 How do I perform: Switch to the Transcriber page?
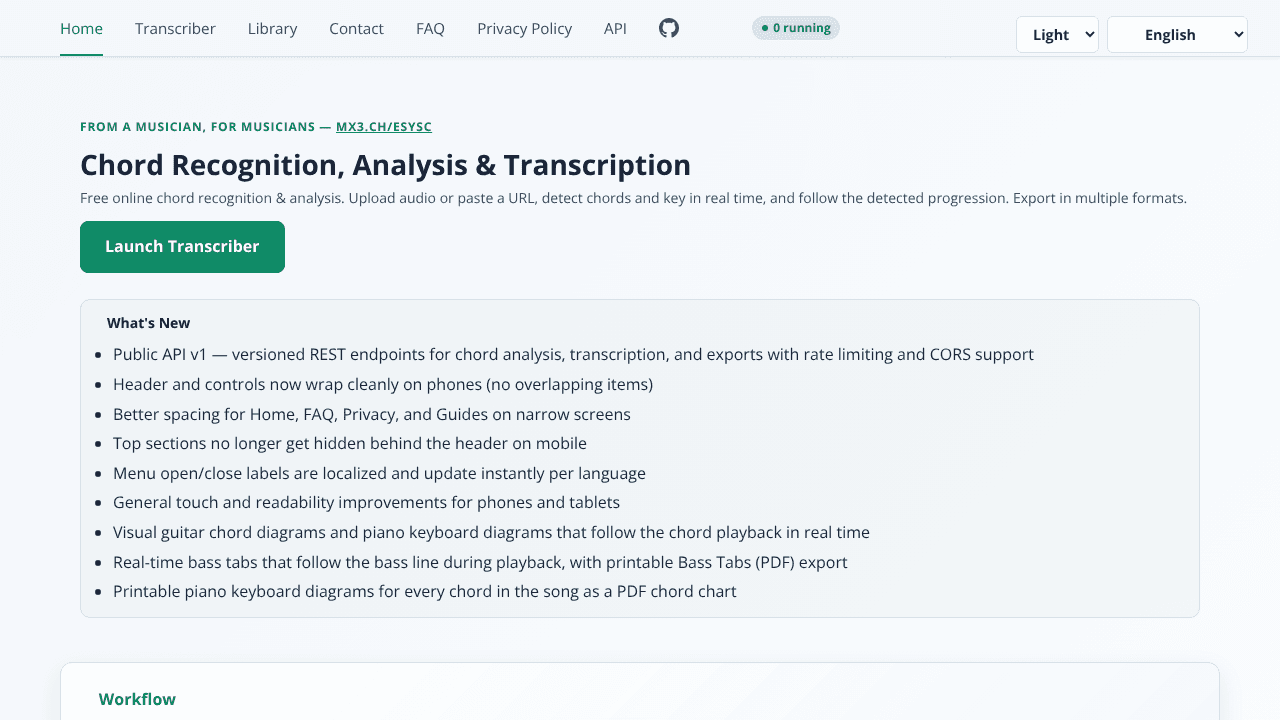pos(175,29)
